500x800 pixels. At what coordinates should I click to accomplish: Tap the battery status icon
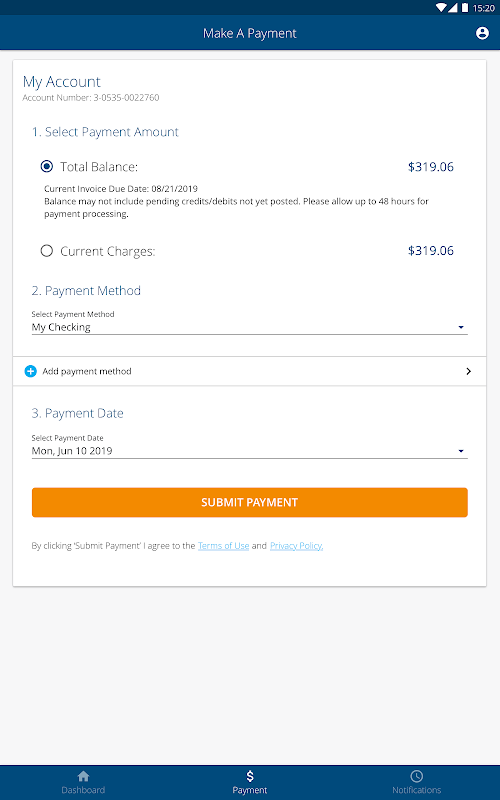(465, 8)
